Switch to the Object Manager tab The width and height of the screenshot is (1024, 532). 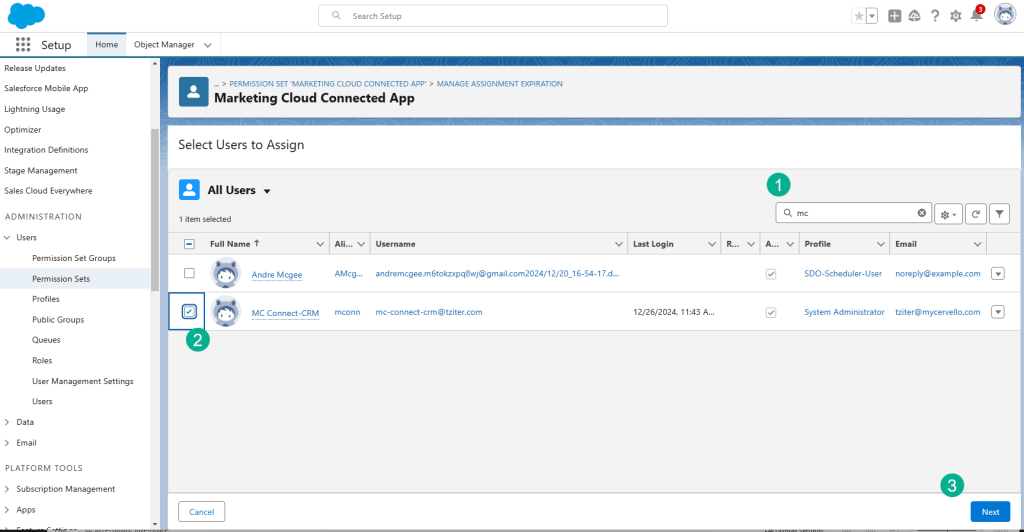tap(164, 45)
